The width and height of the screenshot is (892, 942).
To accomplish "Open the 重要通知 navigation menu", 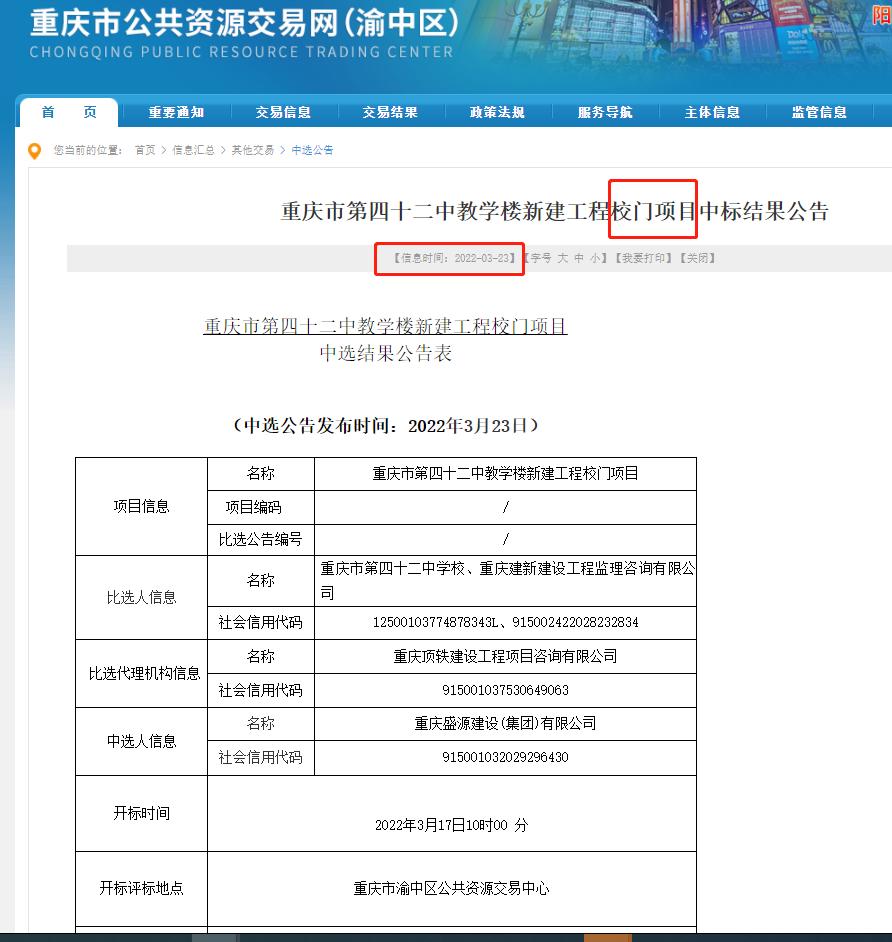I will pos(177,113).
